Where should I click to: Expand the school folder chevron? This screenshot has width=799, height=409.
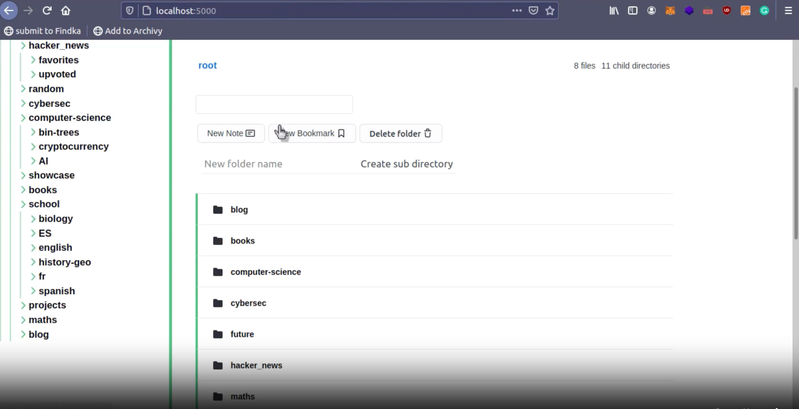[23, 204]
